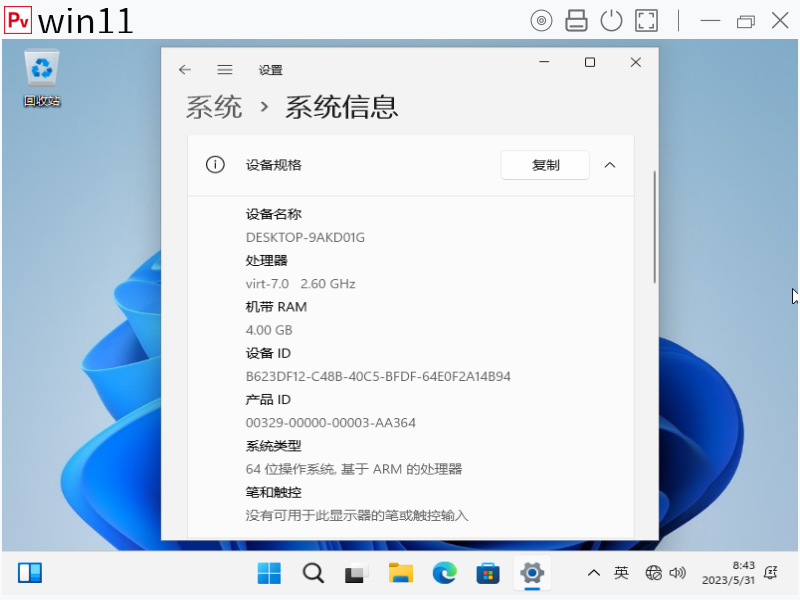Viewport: 800px width, 600px height.
Task: Open File Explorer from the taskbar
Action: (x=401, y=573)
